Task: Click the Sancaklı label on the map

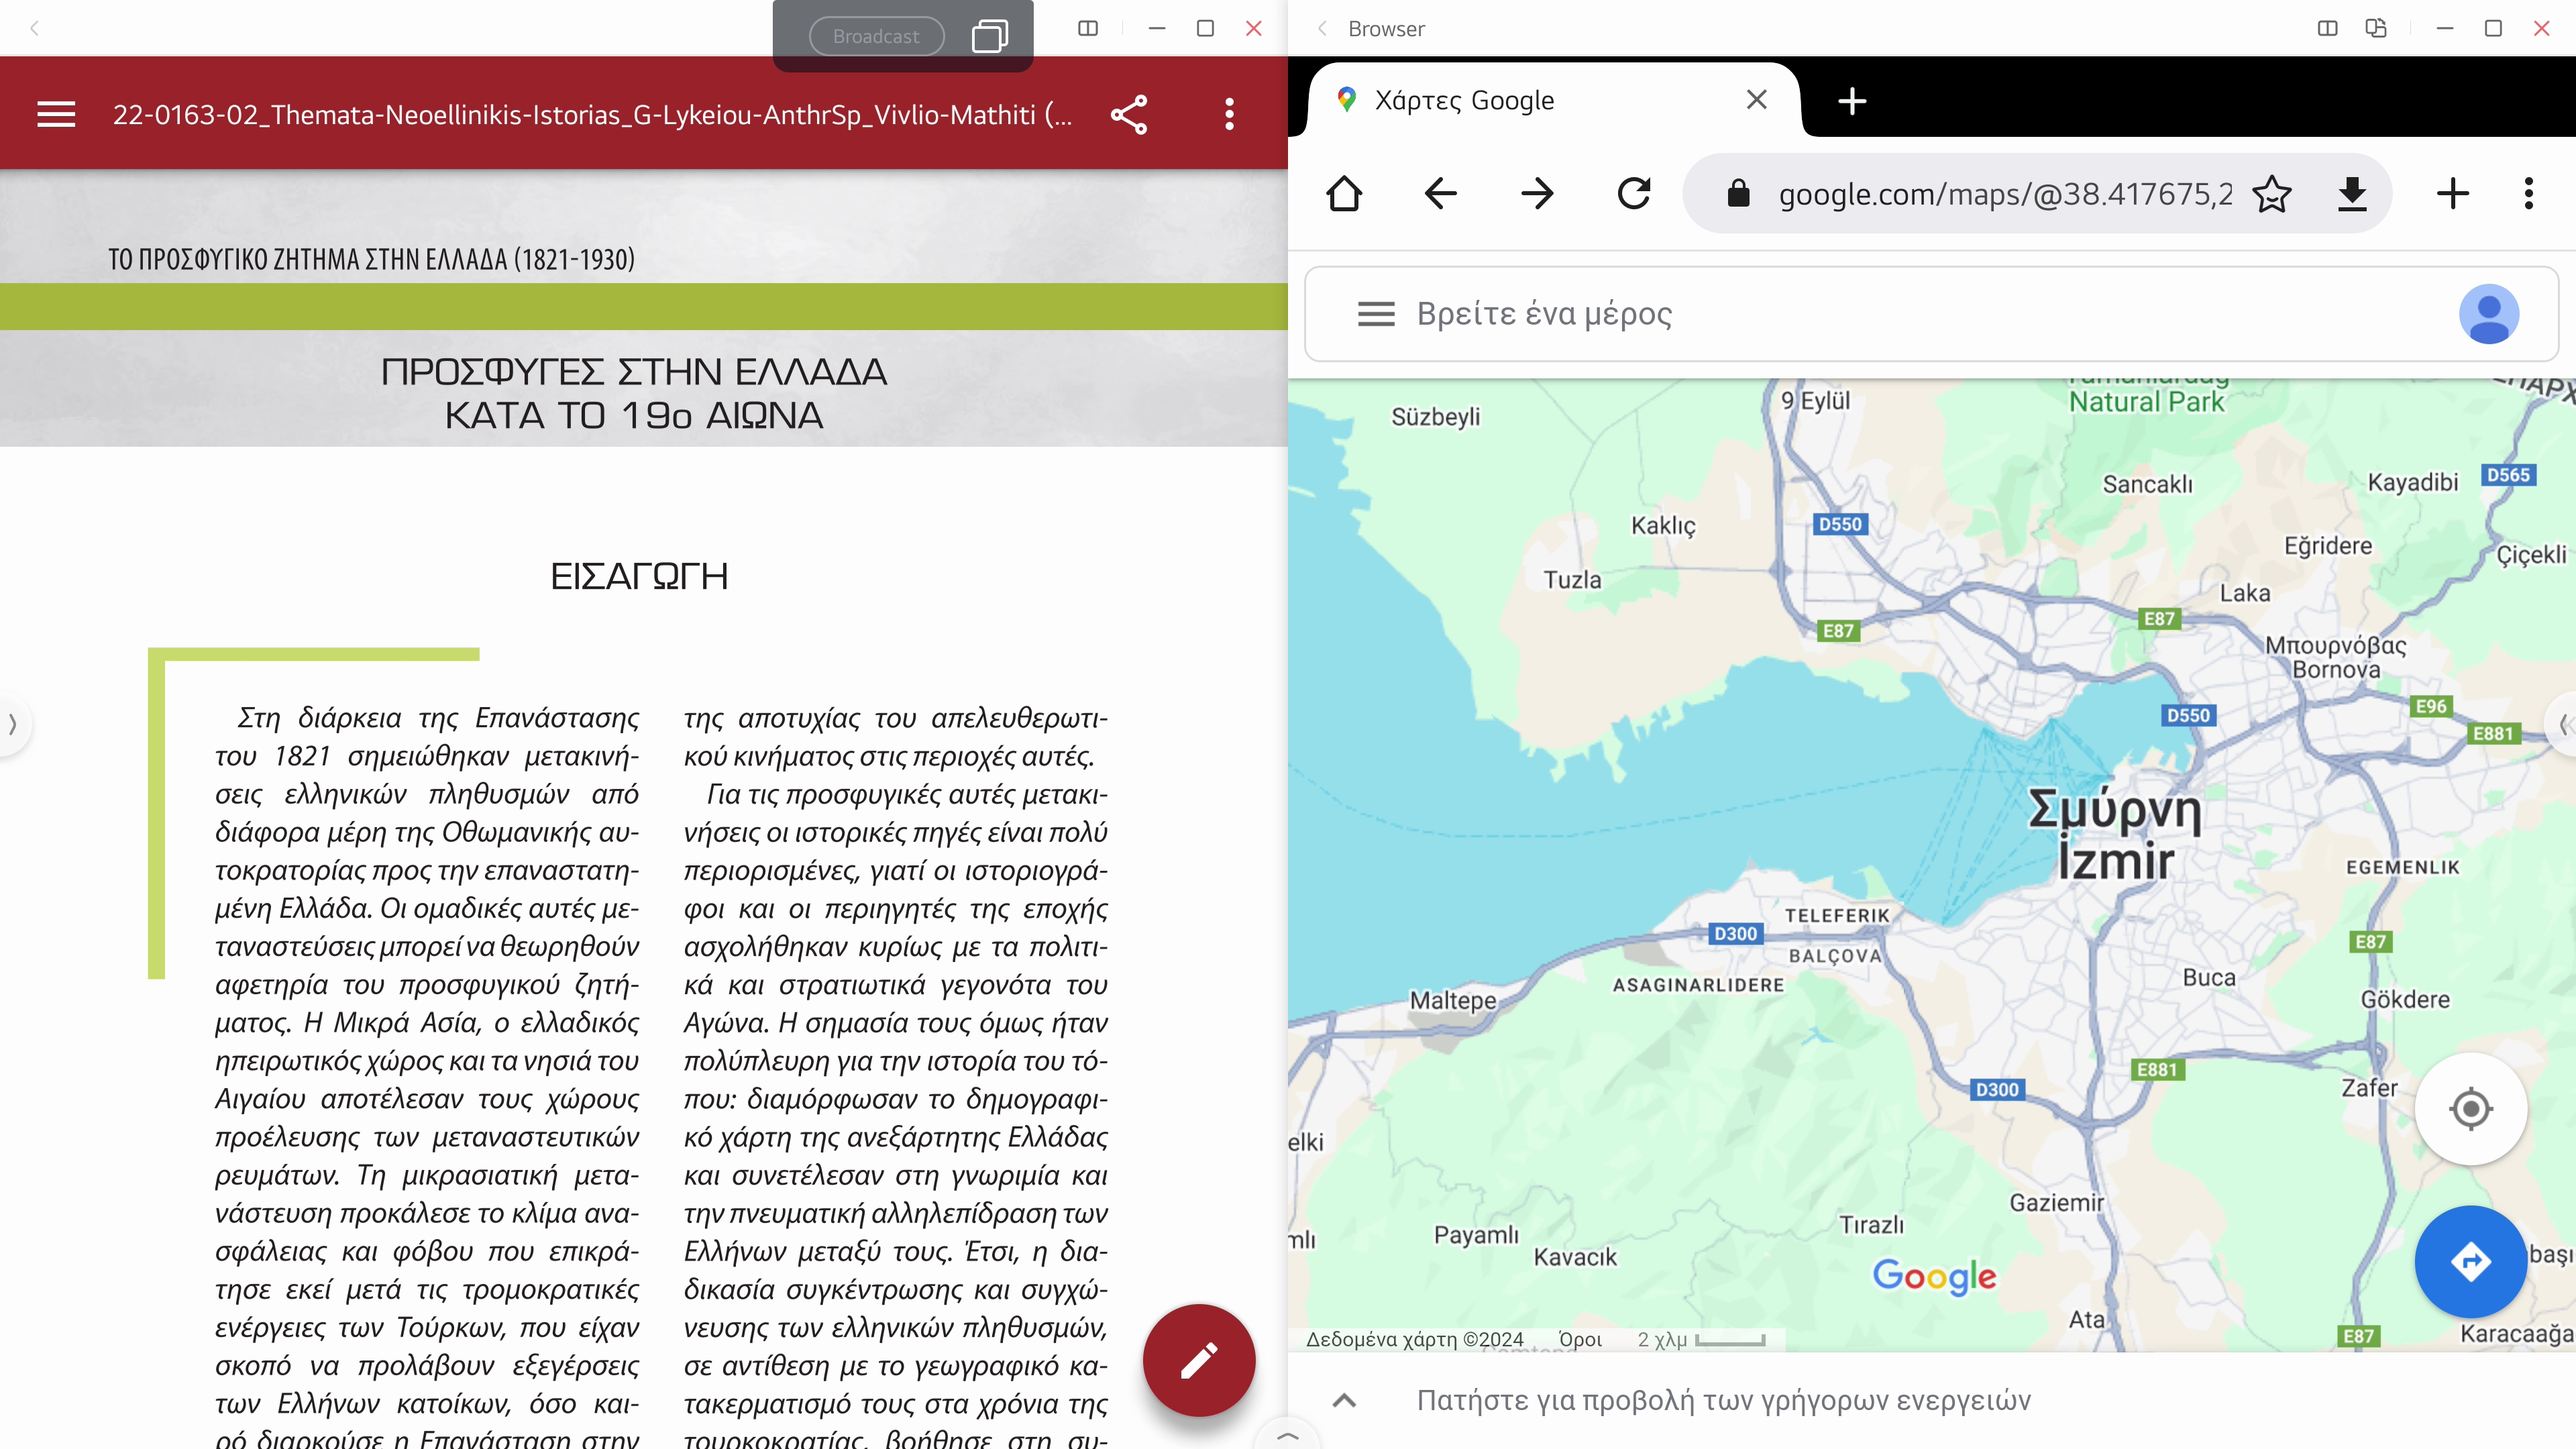Action: click(x=2147, y=484)
